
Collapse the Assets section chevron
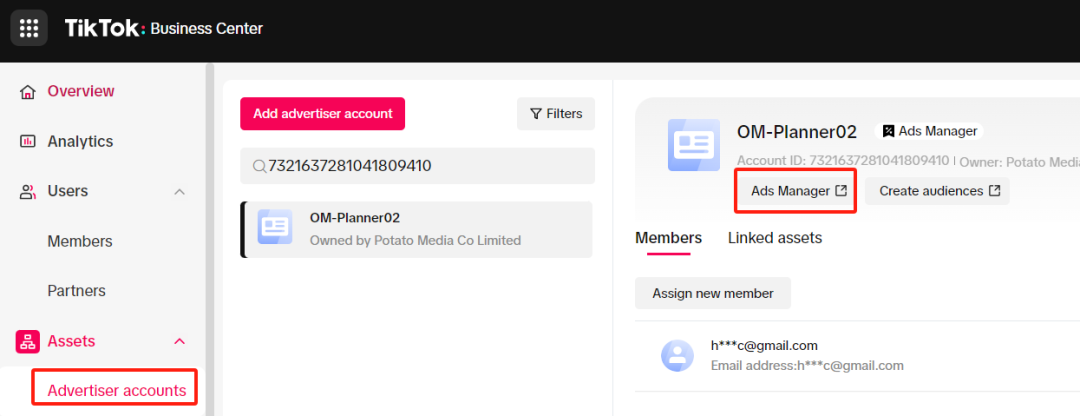(x=179, y=342)
